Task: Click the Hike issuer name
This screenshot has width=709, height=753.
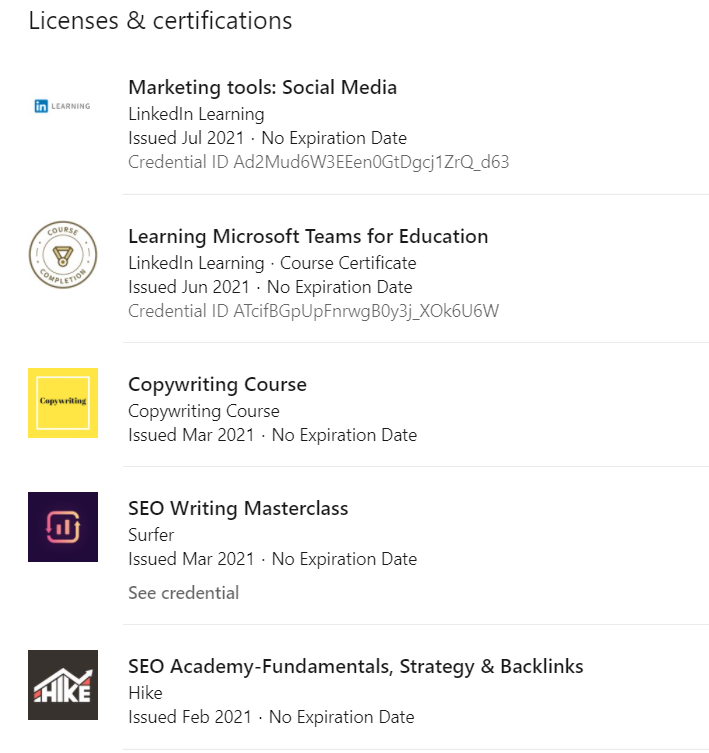Action: pyautogui.click(x=145, y=693)
